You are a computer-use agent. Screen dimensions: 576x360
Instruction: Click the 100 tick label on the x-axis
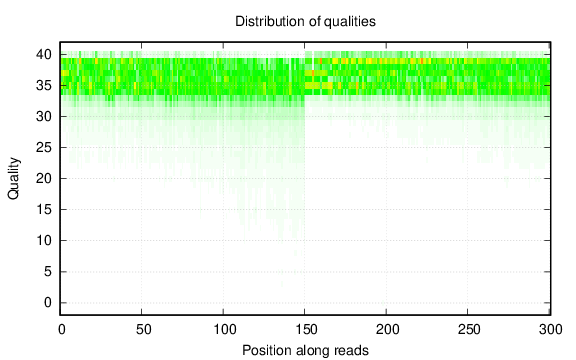coord(225,329)
